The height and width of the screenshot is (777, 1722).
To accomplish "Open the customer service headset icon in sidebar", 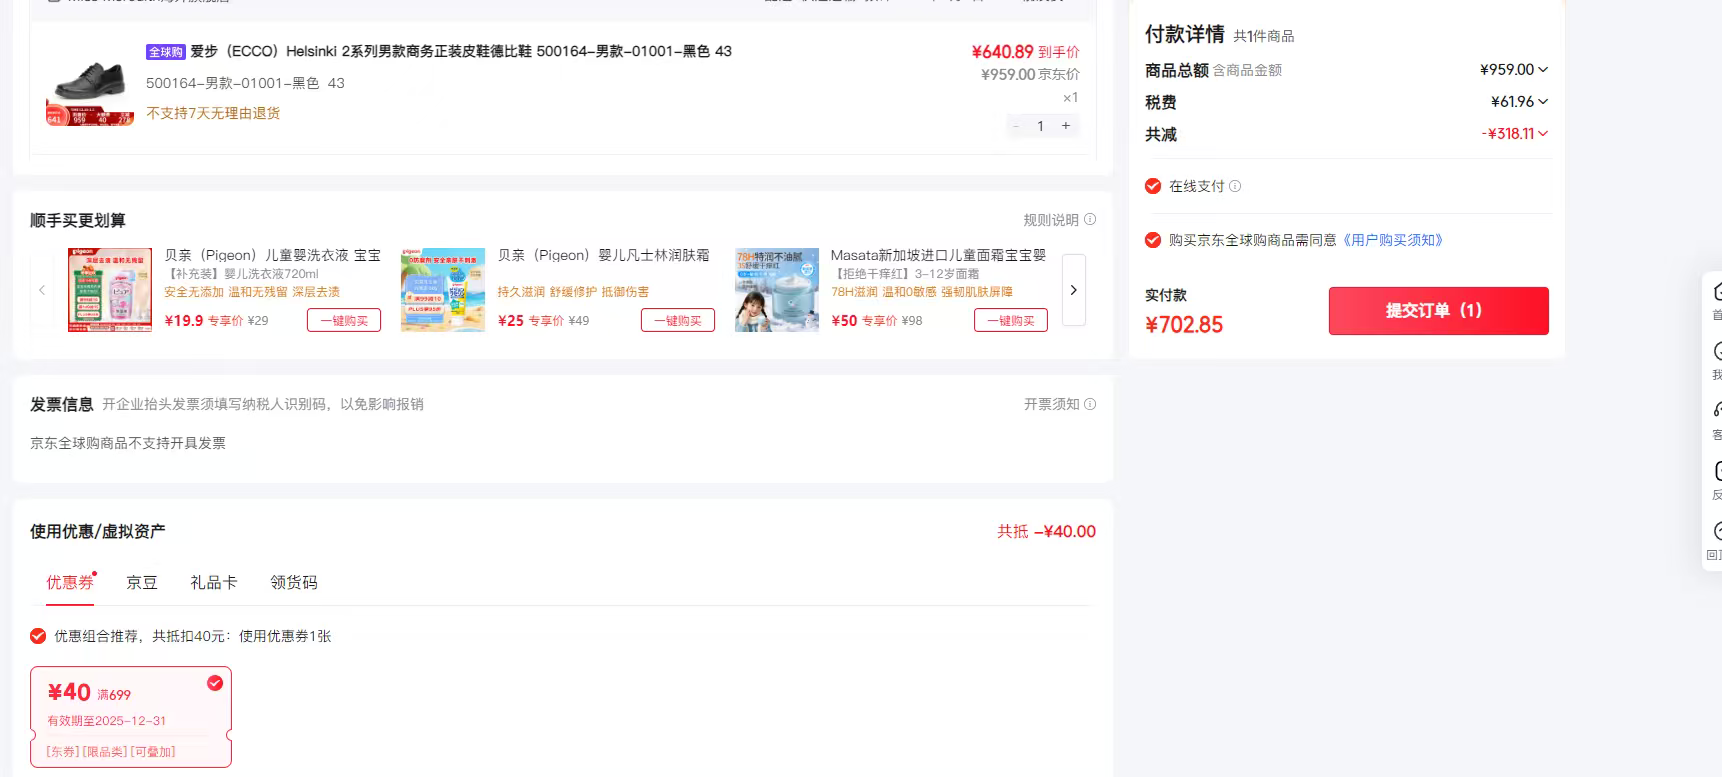I will coord(1716,410).
